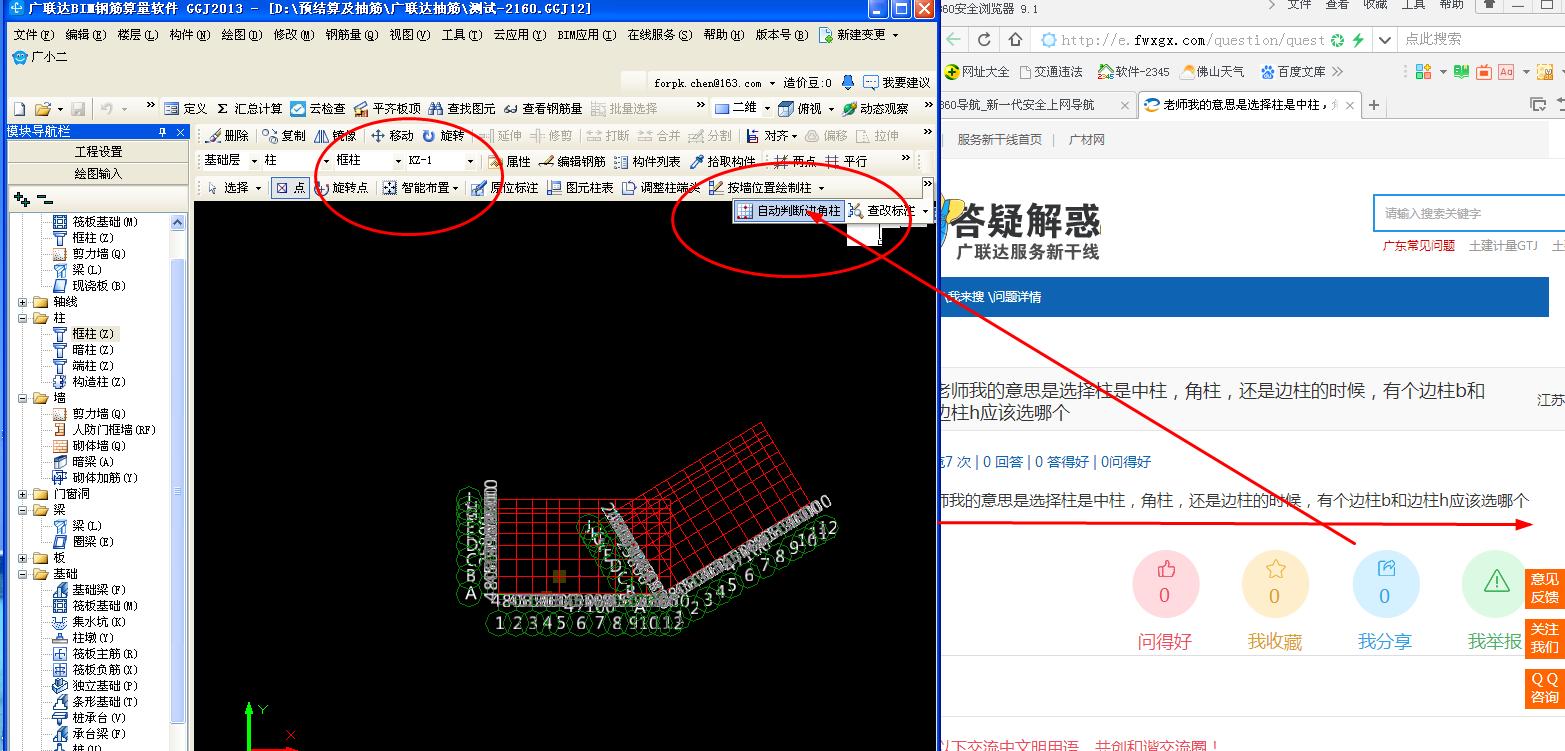
Task: Click the 汇总计算 sum calculation tool
Action: pyautogui.click(x=249, y=108)
